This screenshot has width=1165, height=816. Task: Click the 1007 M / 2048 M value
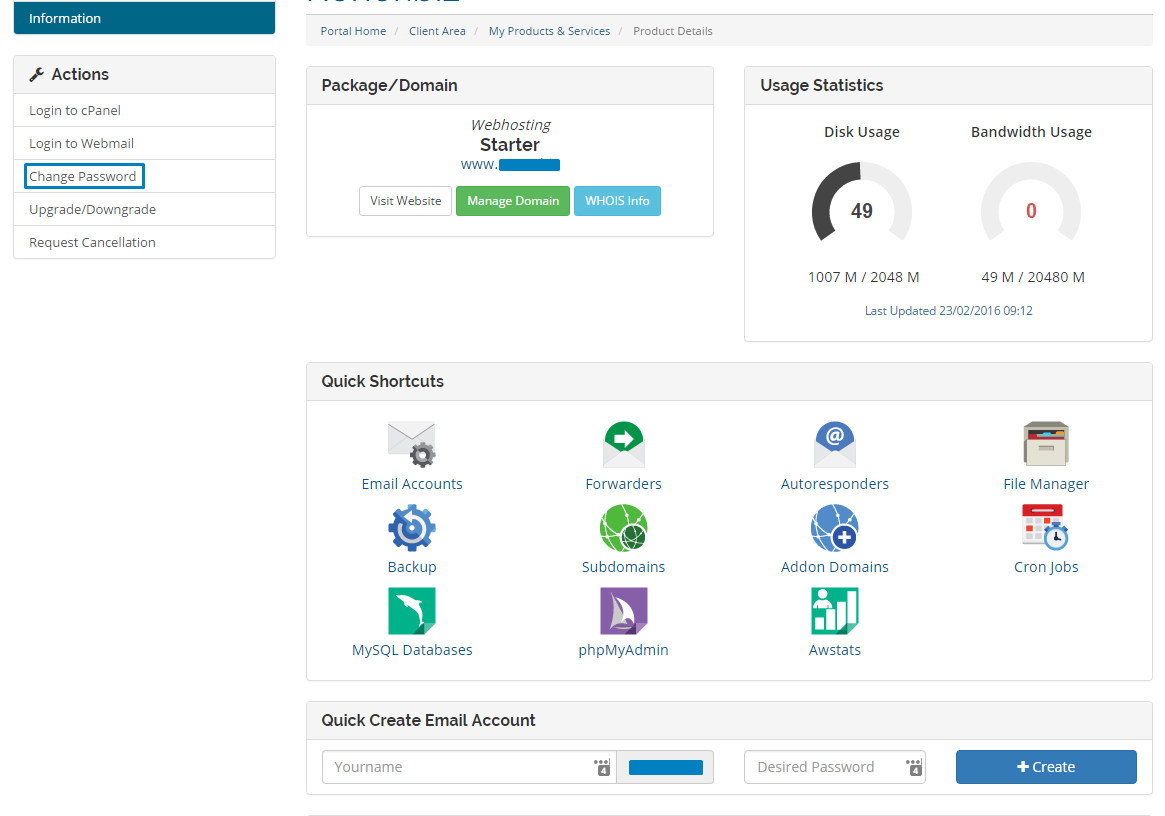(863, 277)
